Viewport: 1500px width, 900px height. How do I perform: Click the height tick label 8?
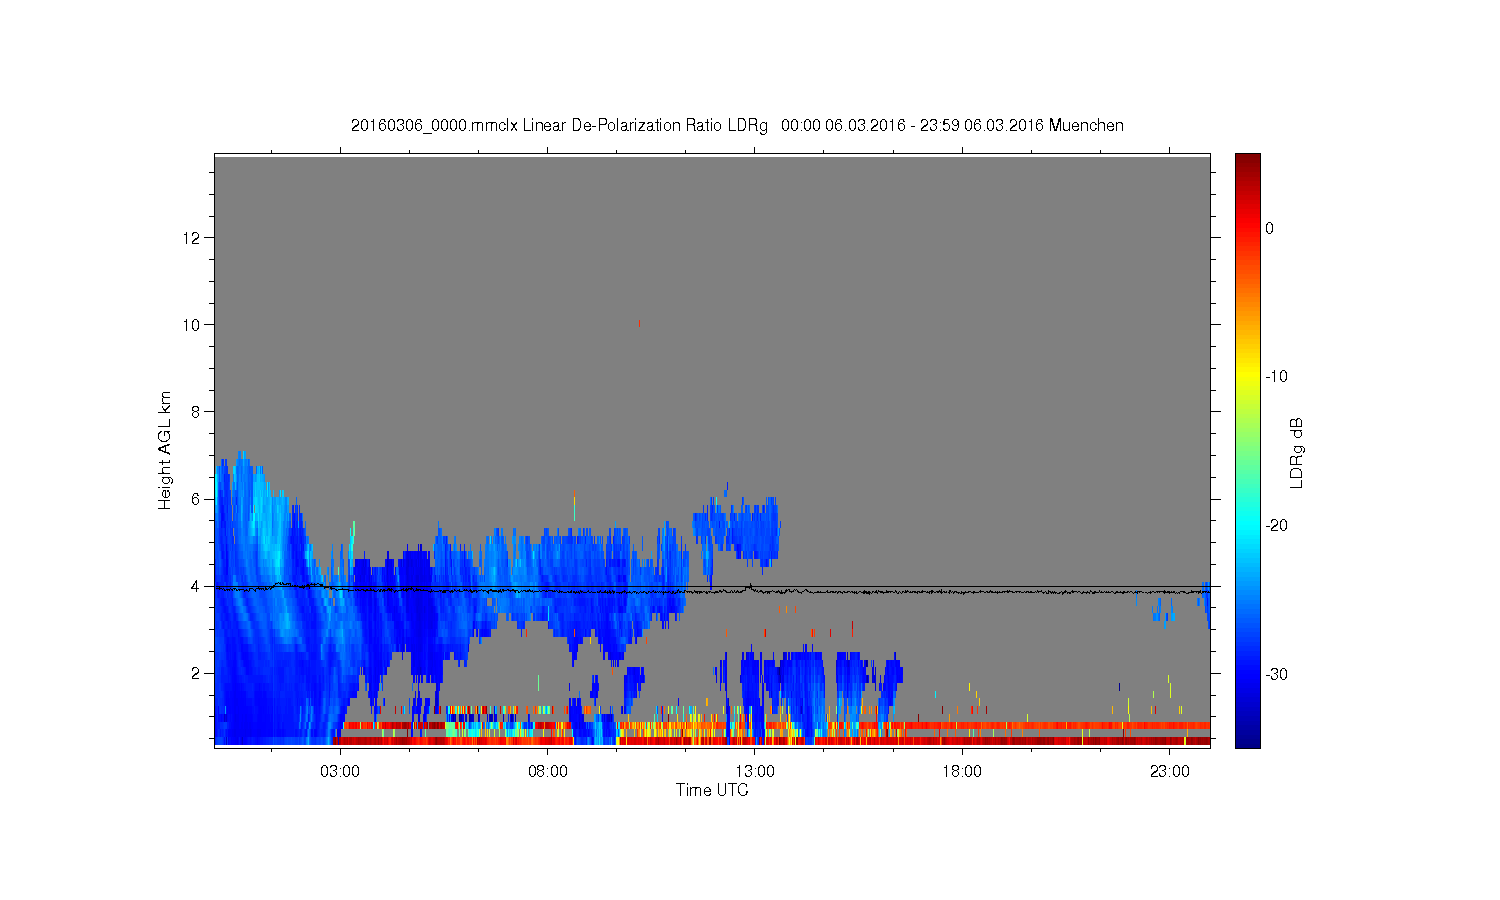coord(197,411)
